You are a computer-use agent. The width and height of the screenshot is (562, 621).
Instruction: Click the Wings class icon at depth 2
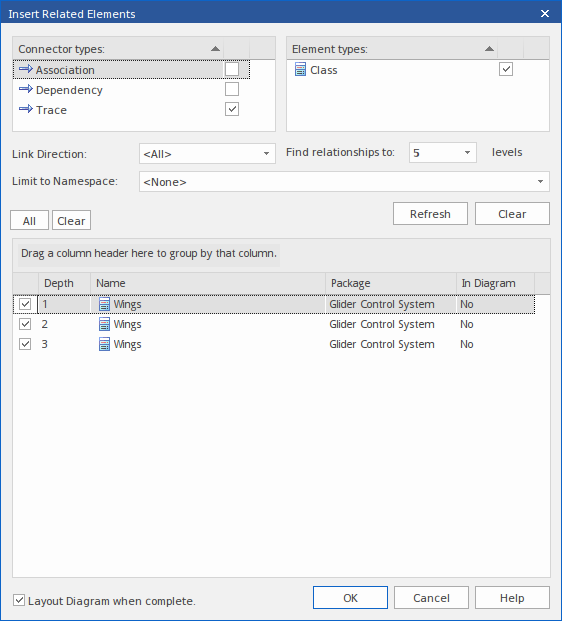click(104, 324)
